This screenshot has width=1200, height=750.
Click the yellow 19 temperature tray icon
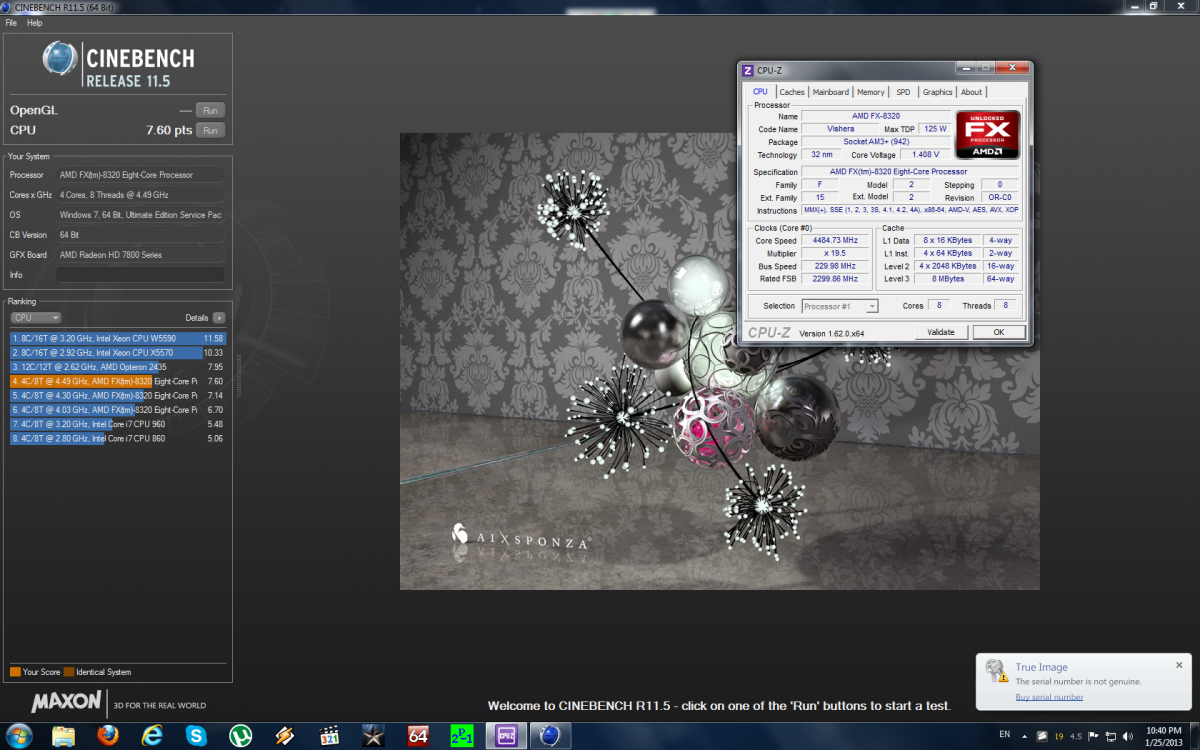point(1059,736)
